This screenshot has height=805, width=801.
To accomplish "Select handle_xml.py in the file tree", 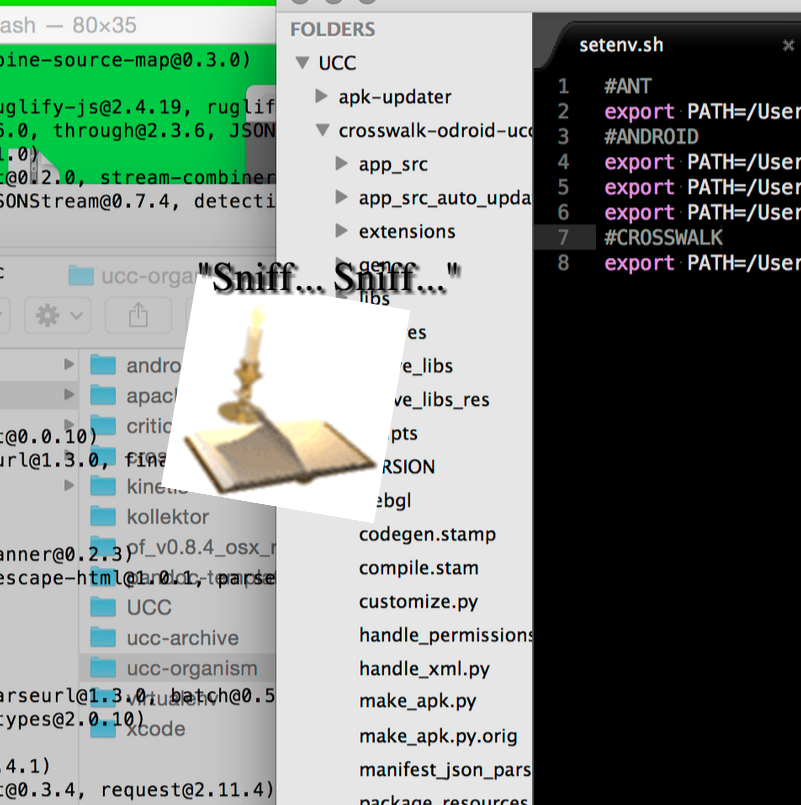I will click(x=424, y=668).
